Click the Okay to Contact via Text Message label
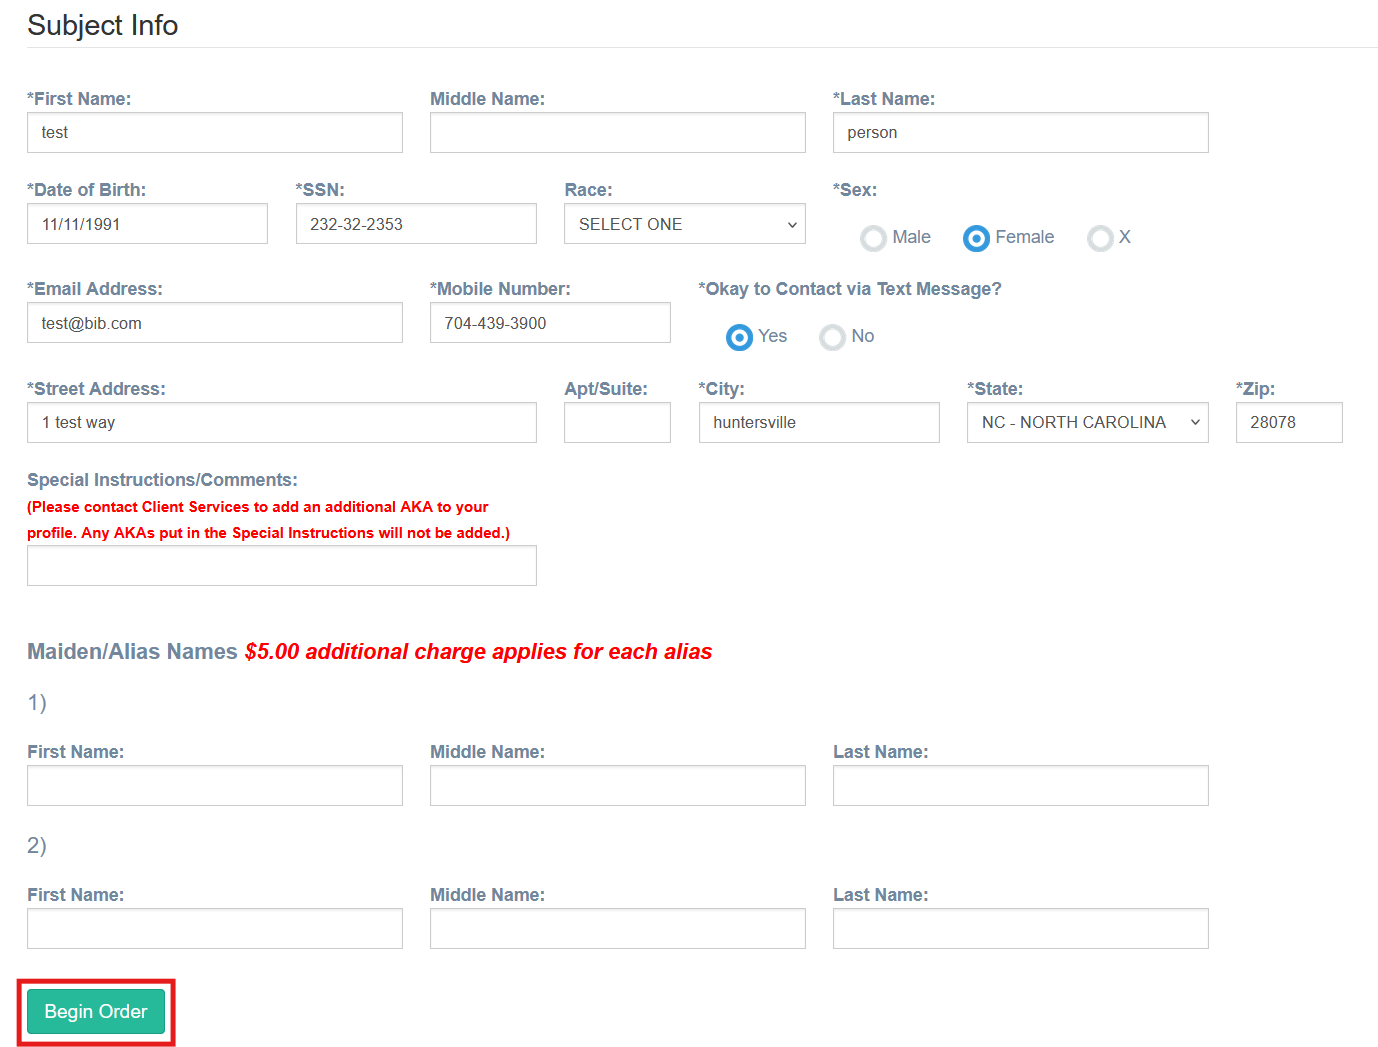Image resolution: width=1378 pixels, height=1047 pixels. [850, 289]
